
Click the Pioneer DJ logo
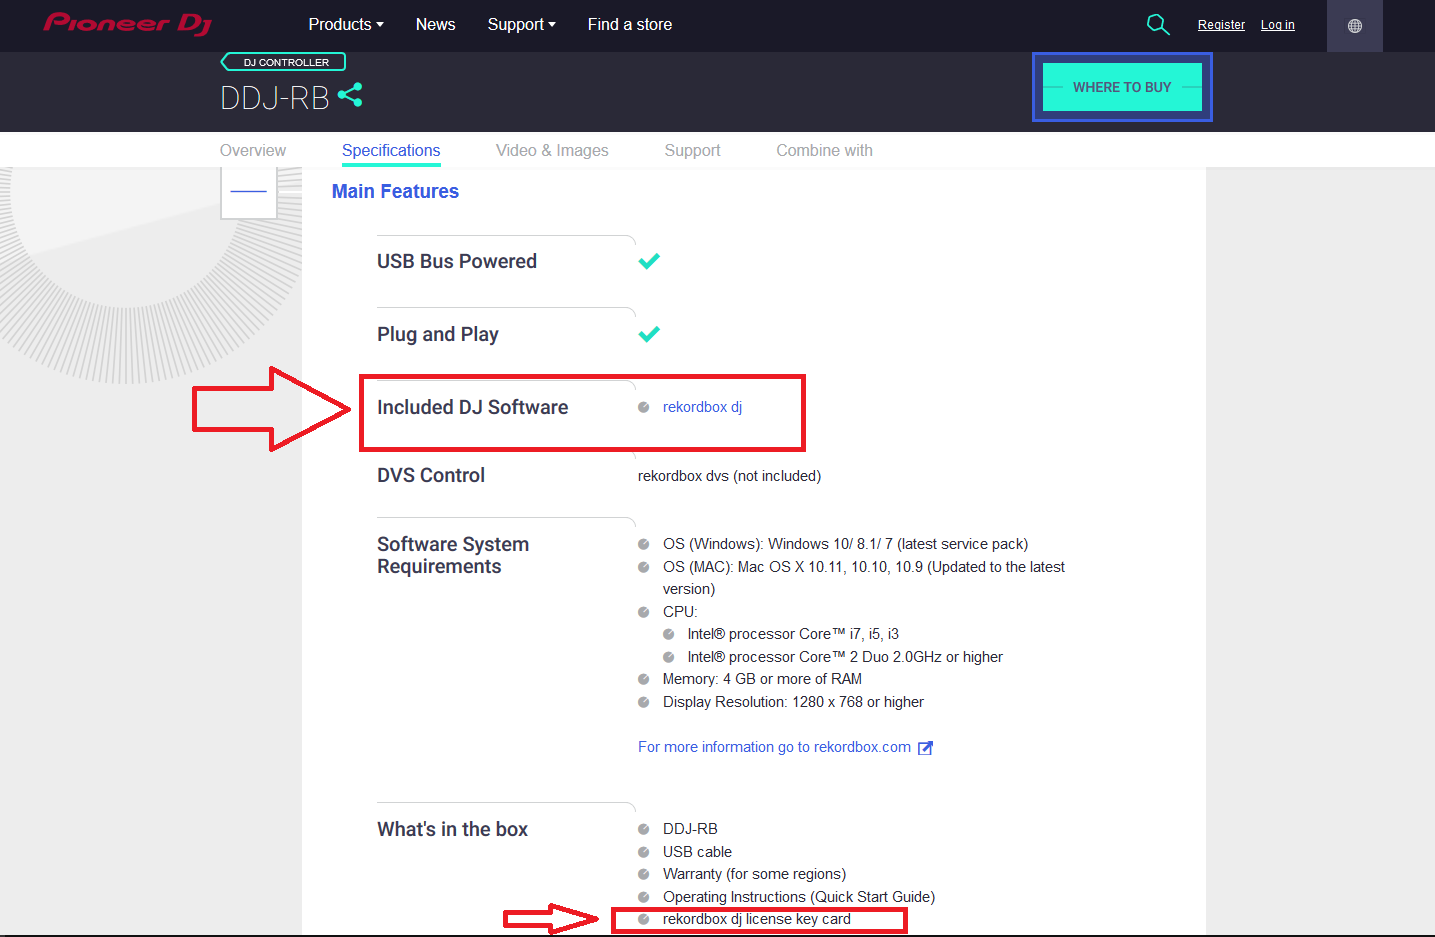(128, 23)
